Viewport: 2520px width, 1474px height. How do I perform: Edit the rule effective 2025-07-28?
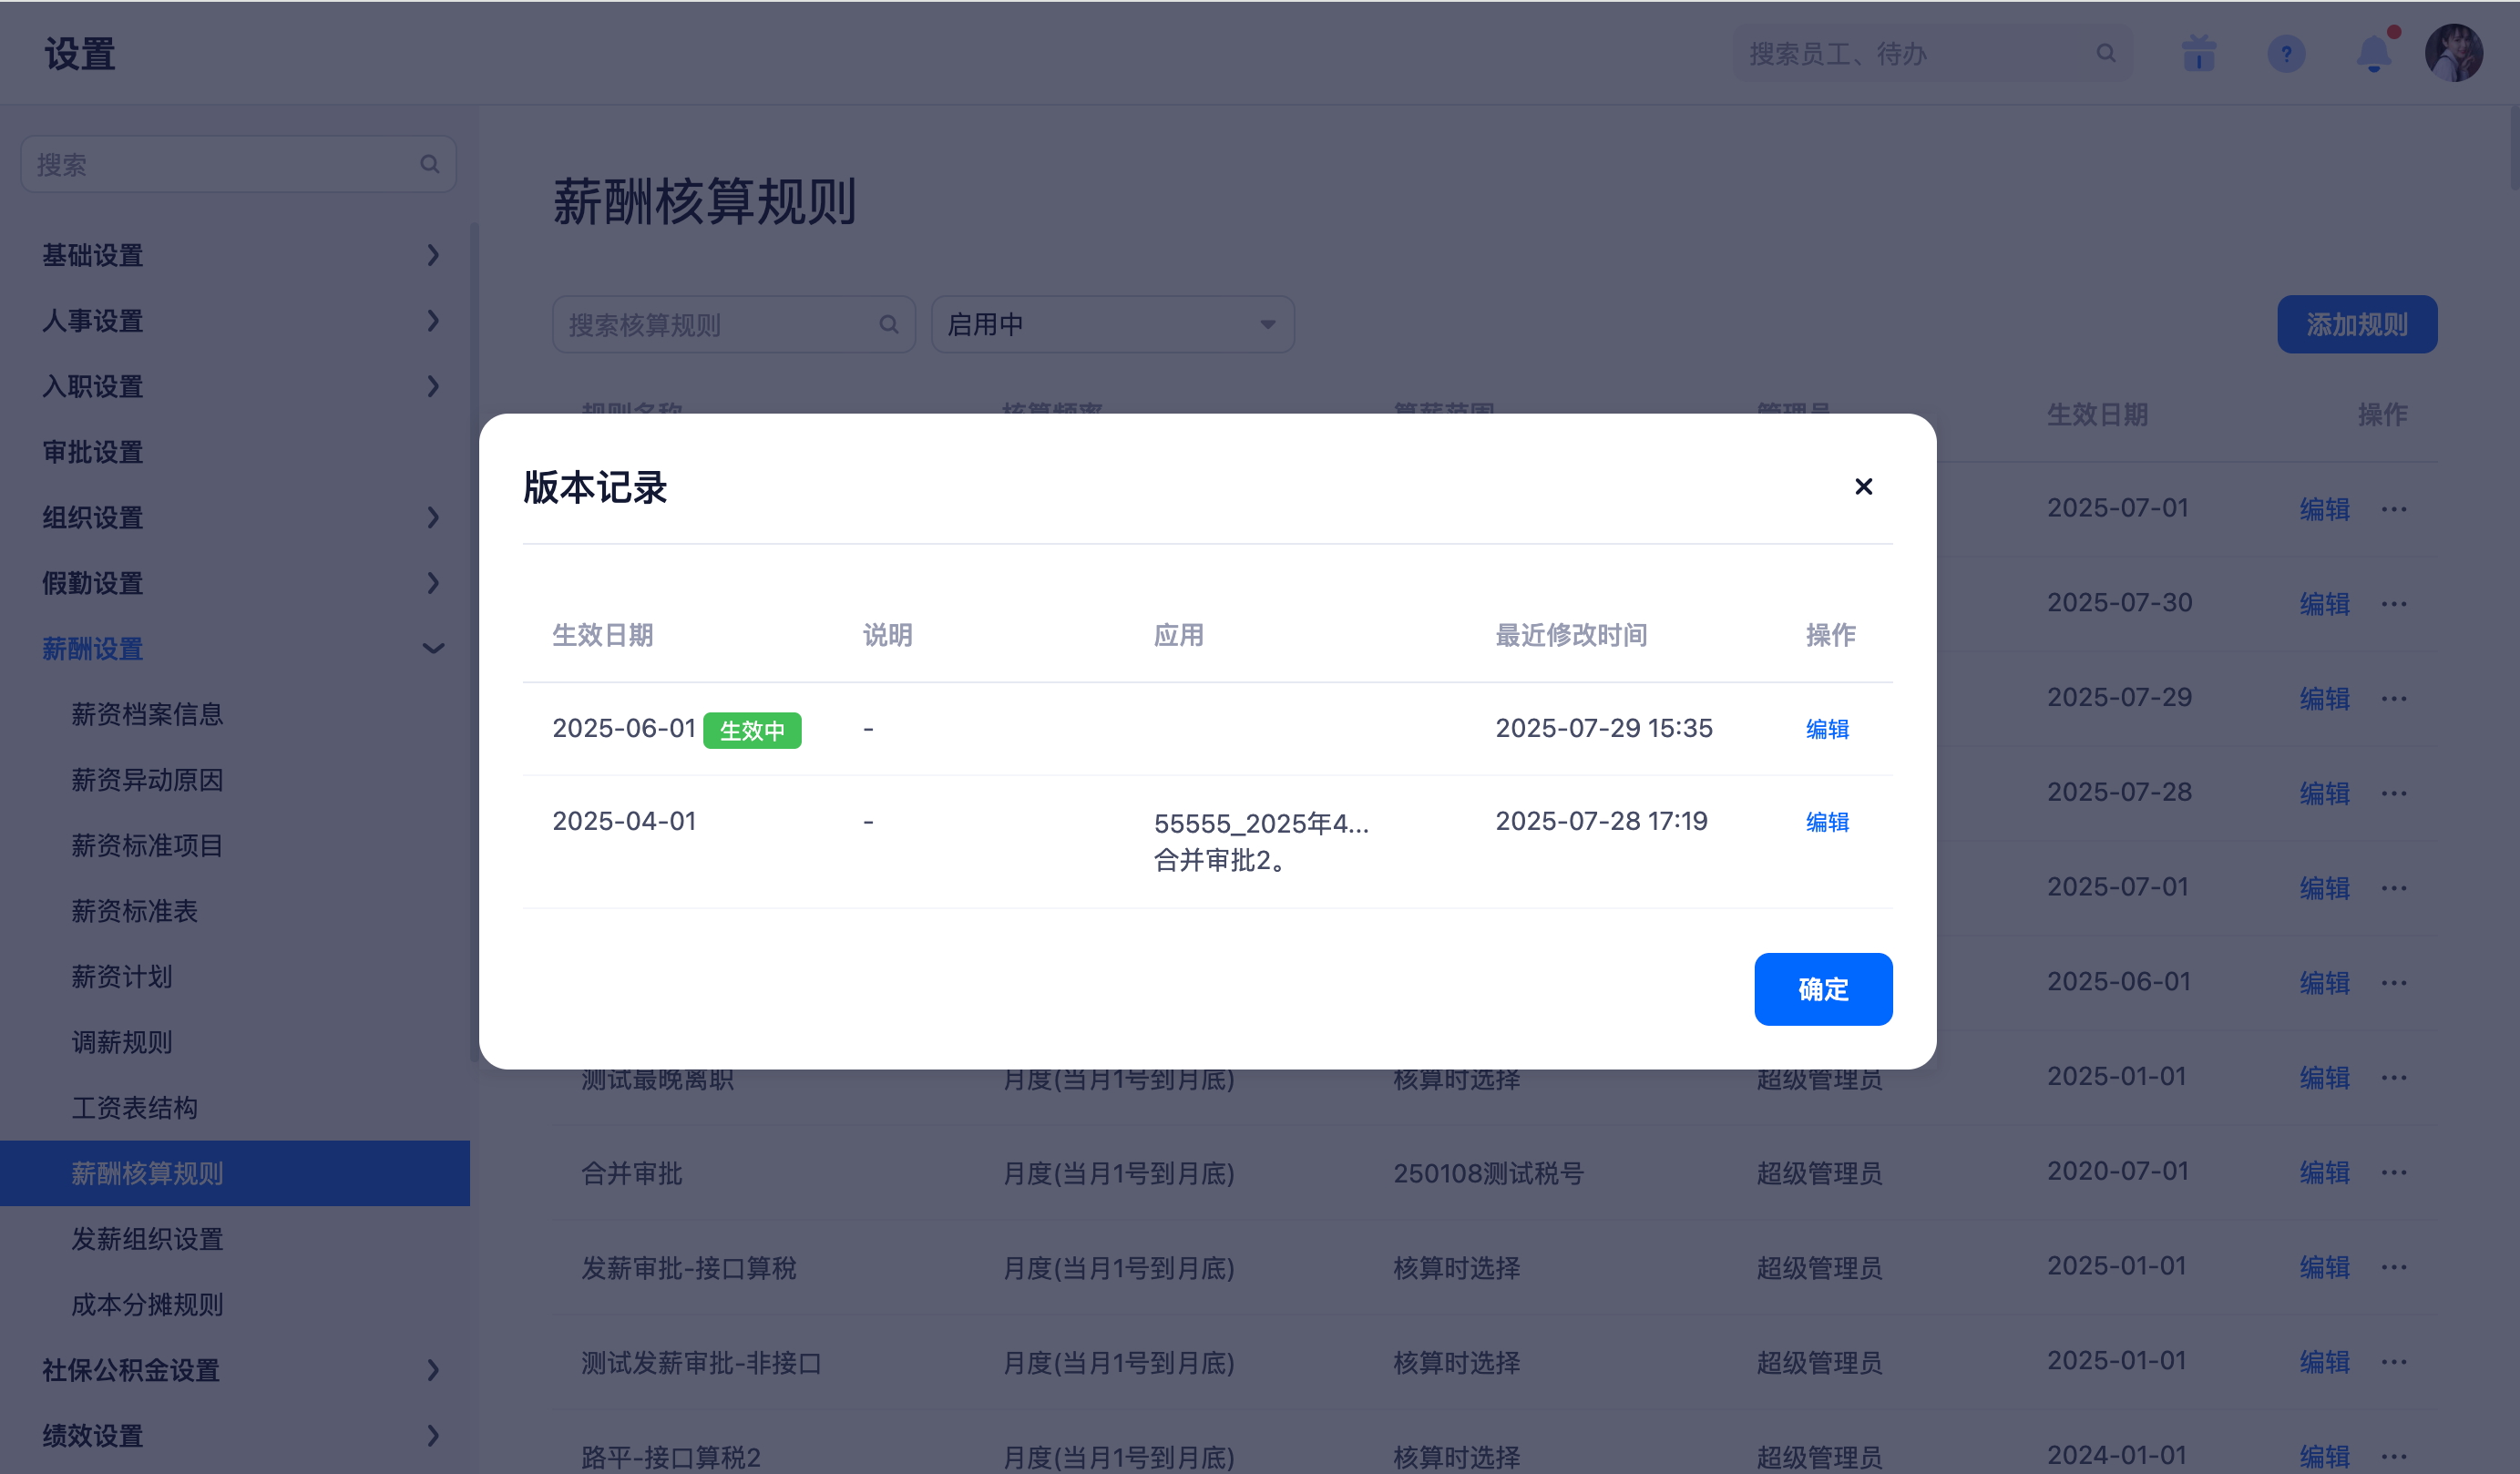click(x=2324, y=793)
